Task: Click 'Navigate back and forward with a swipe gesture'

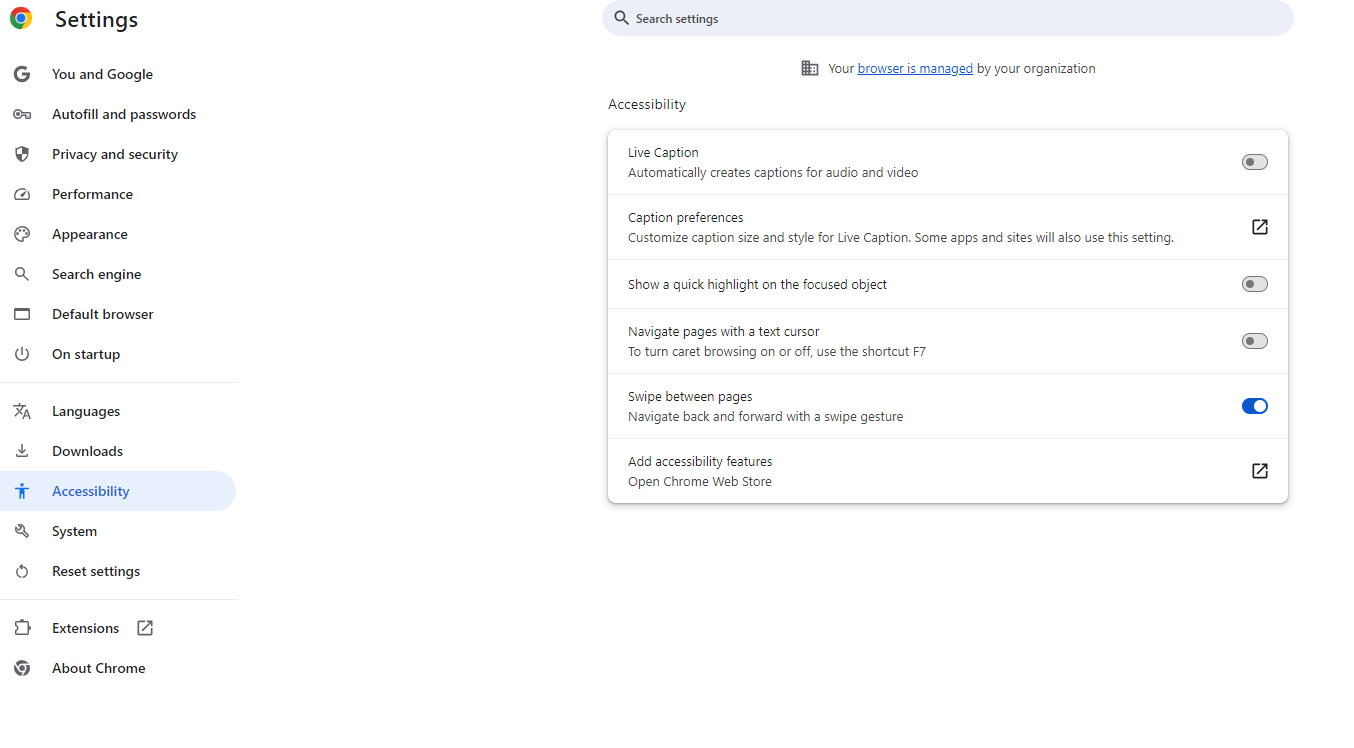Action: 765,416
